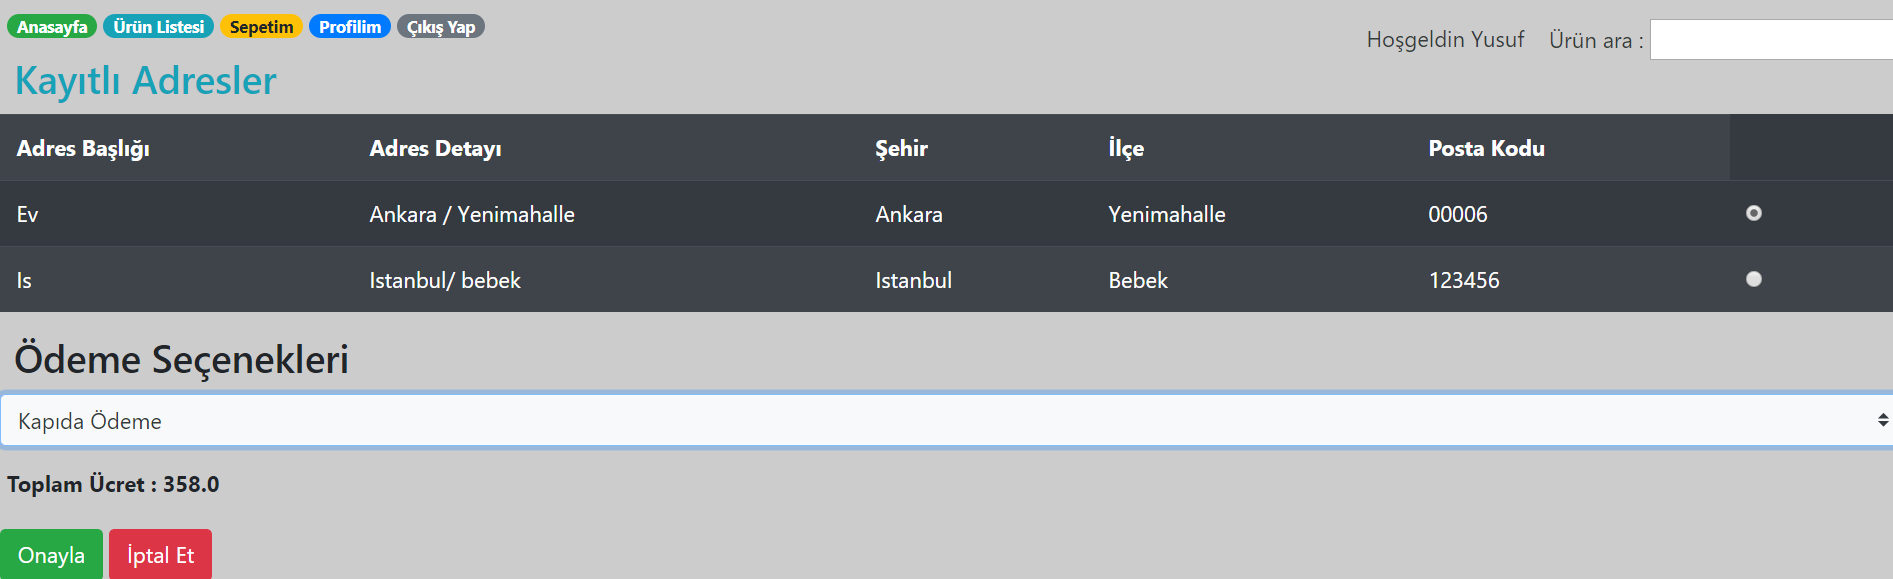The width and height of the screenshot is (1893, 579).
Task: Select the Ev address radio button
Action: coord(1753,213)
